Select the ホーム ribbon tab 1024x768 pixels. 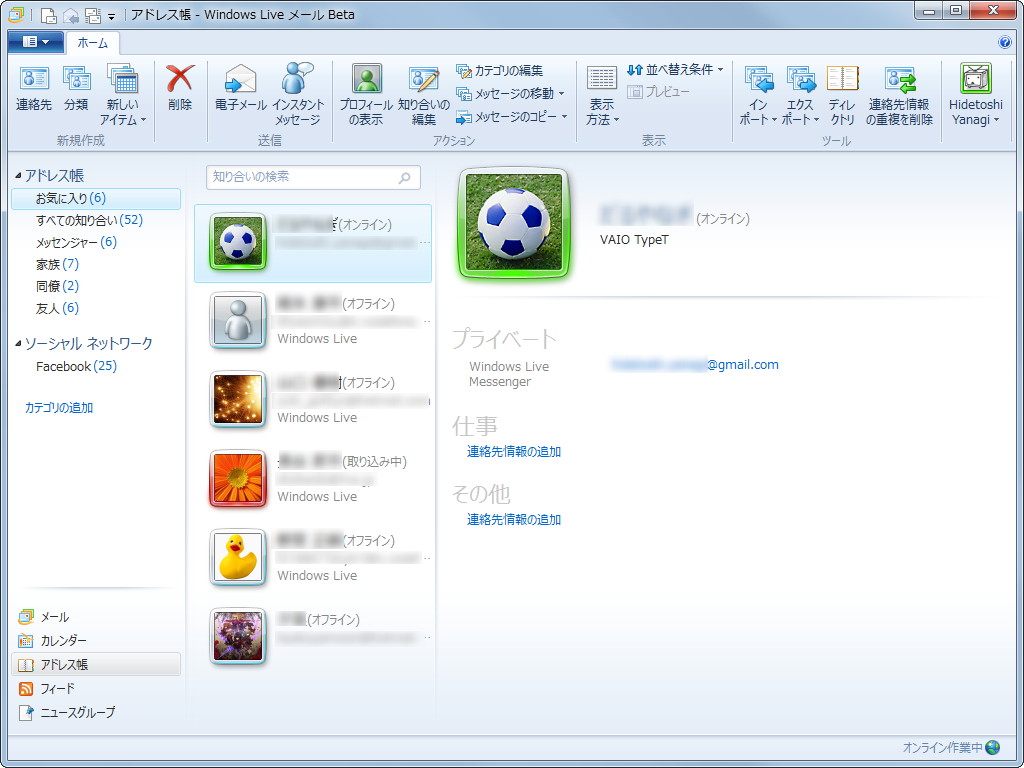click(x=93, y=43)
